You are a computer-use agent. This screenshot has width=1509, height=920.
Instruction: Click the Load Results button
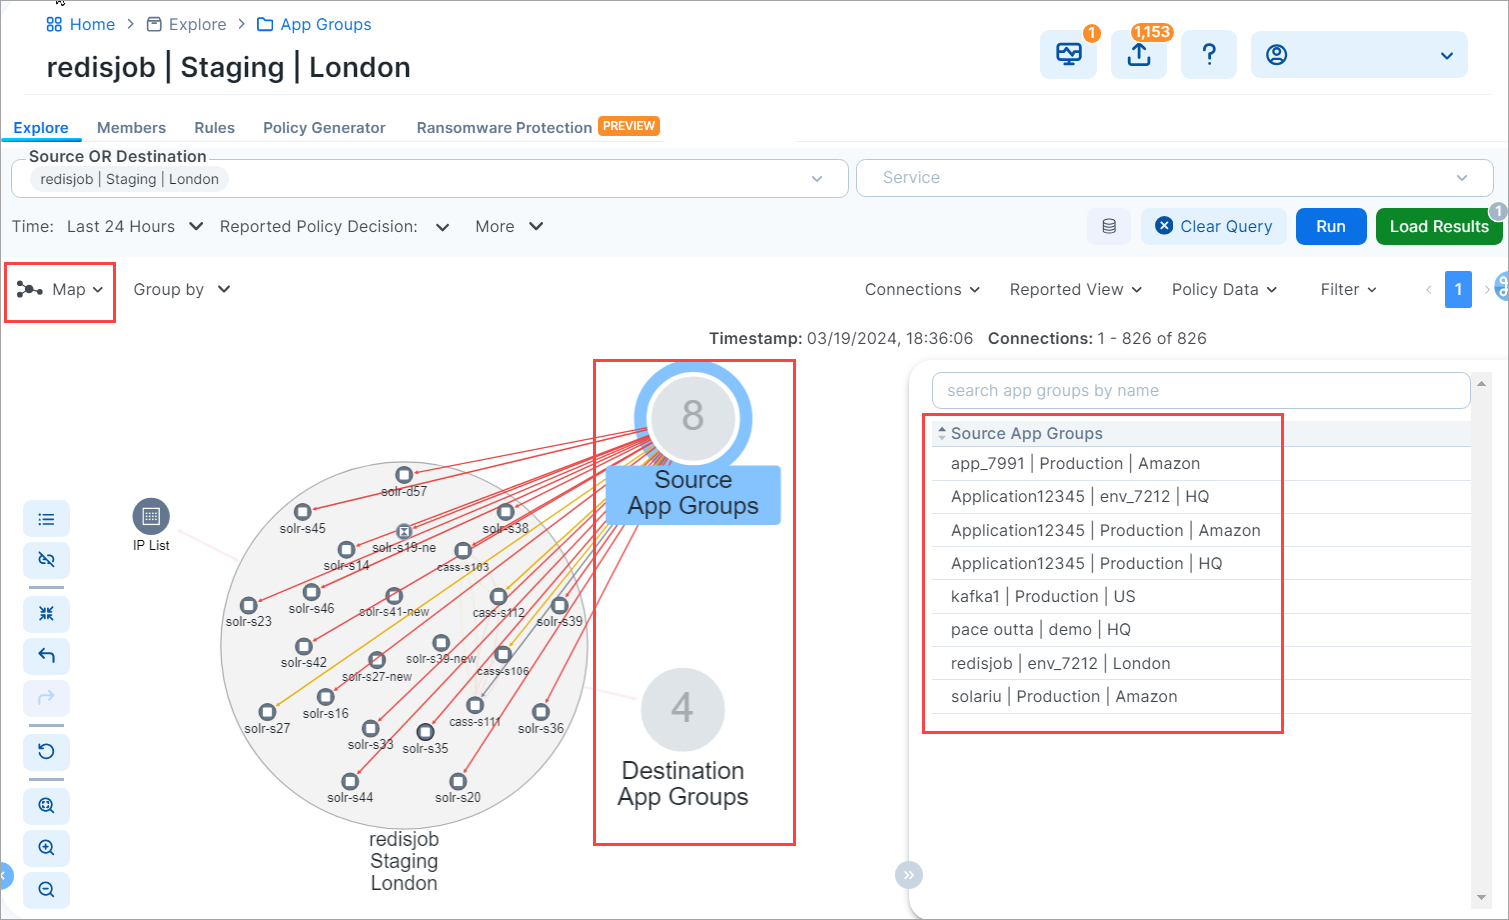[x=1438, y=227]
